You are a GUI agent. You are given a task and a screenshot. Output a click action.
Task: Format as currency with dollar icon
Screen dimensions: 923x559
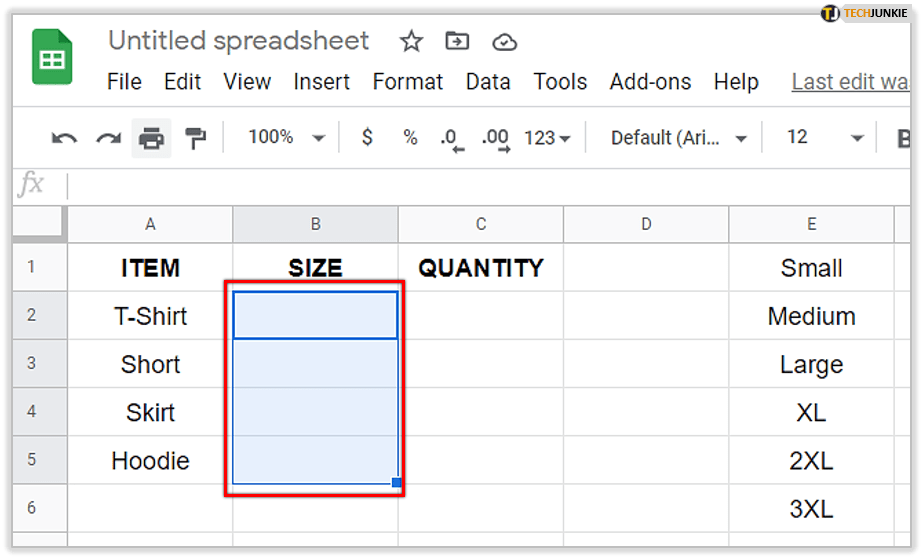367,138
